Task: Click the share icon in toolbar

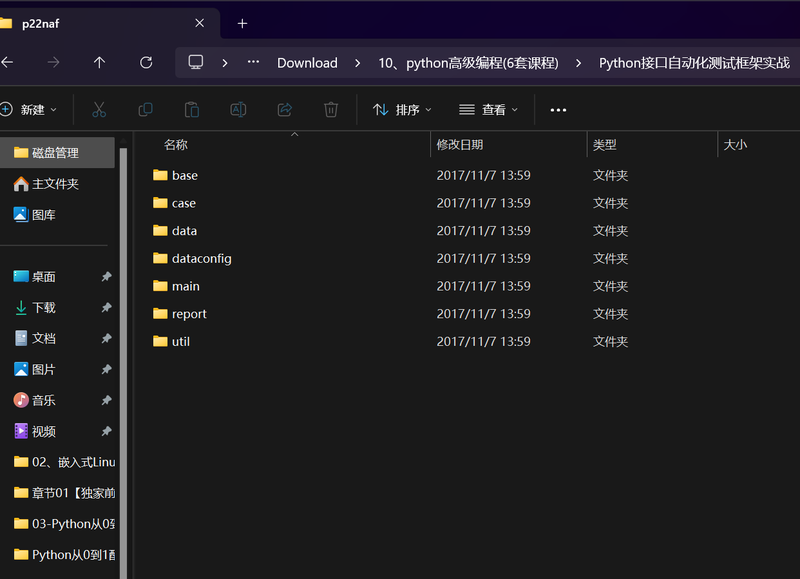Action: [284, 110]
